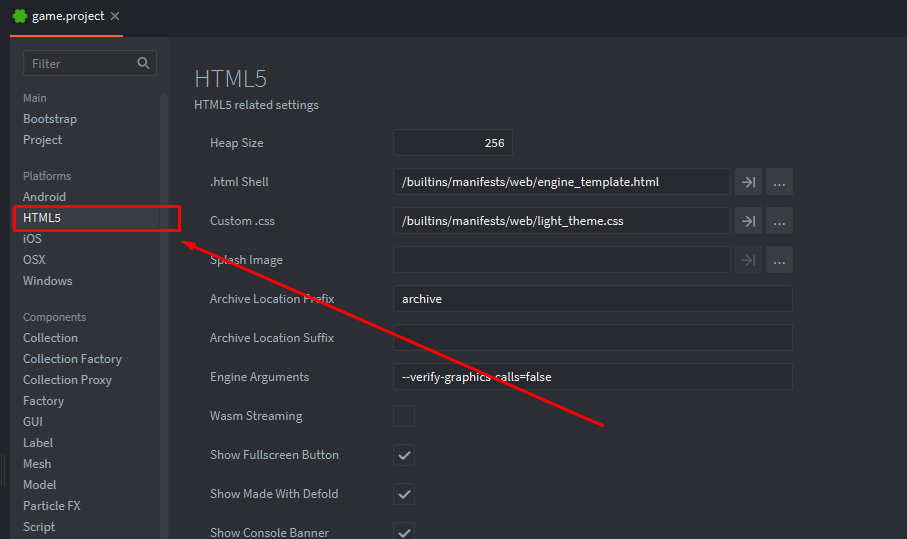Enable the Wasm Streaming checkbox
Image resolution: width=907 pixels, height=539 pixels.
(404, 416)
